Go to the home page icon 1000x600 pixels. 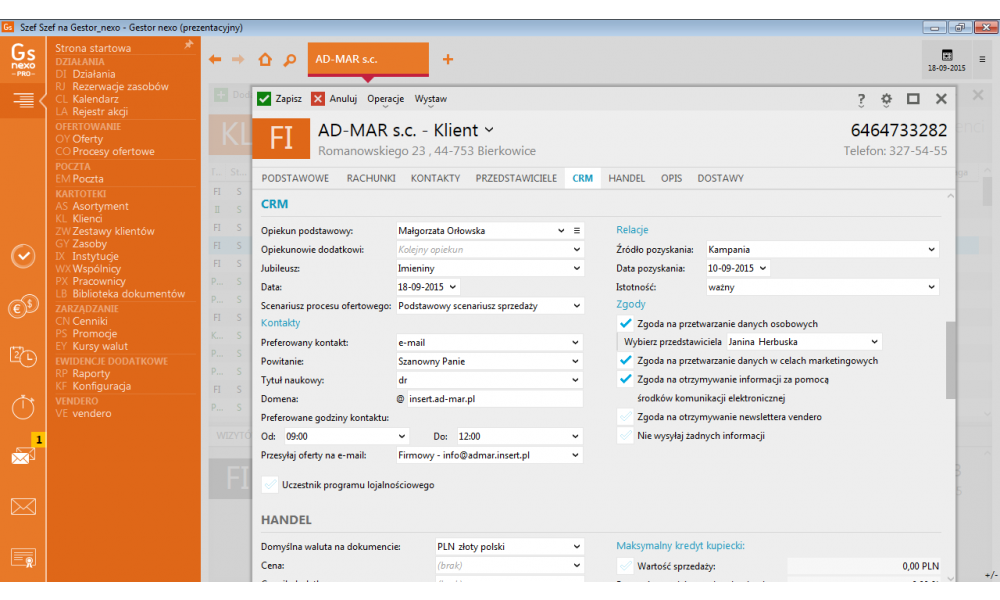(x=265, y=59)
